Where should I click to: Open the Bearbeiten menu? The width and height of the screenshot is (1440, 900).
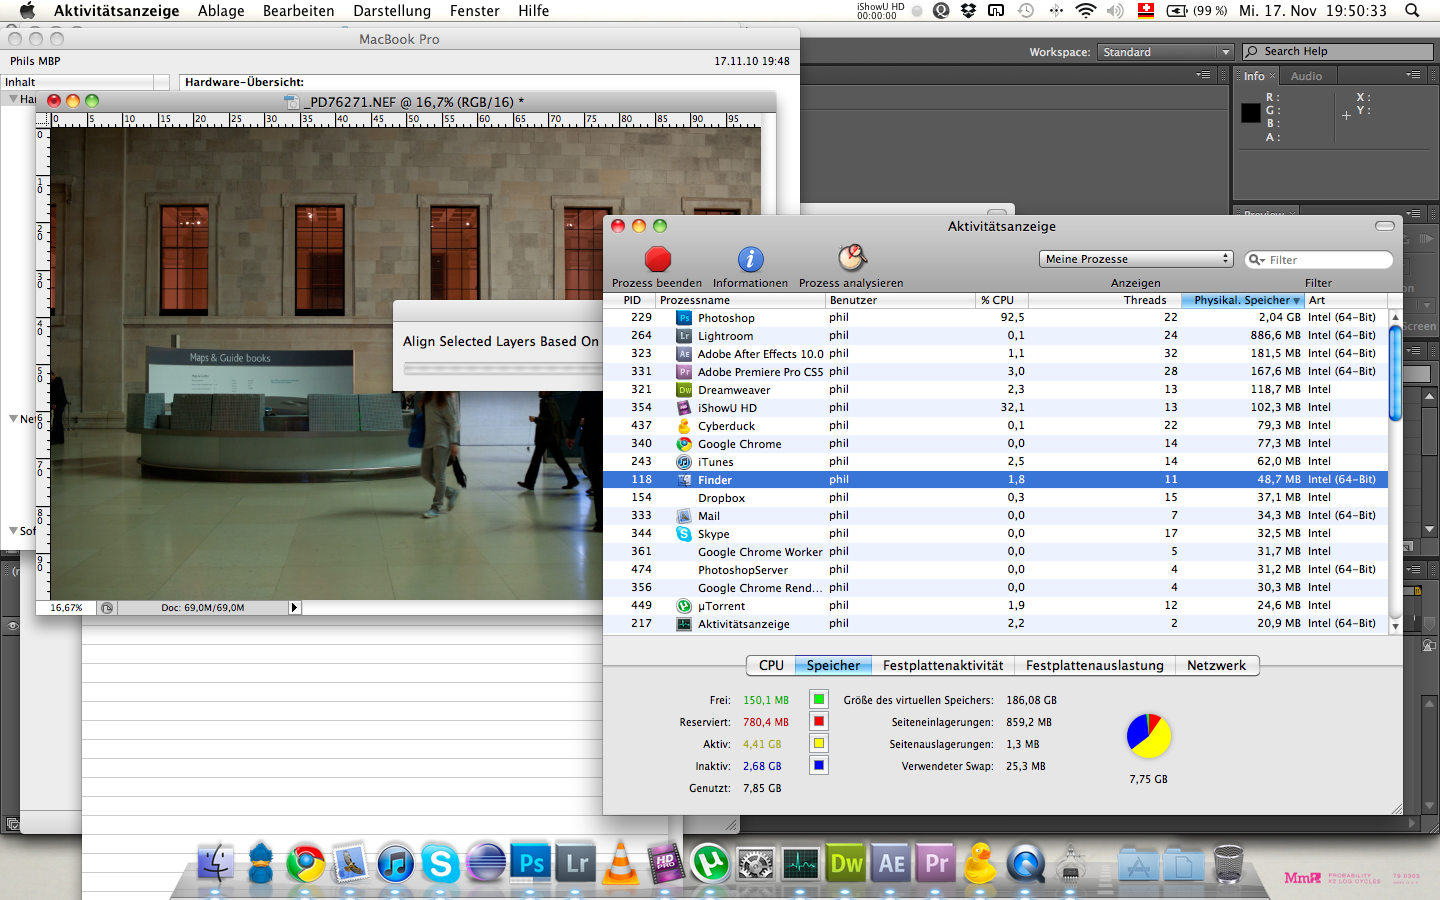(298, 10)
